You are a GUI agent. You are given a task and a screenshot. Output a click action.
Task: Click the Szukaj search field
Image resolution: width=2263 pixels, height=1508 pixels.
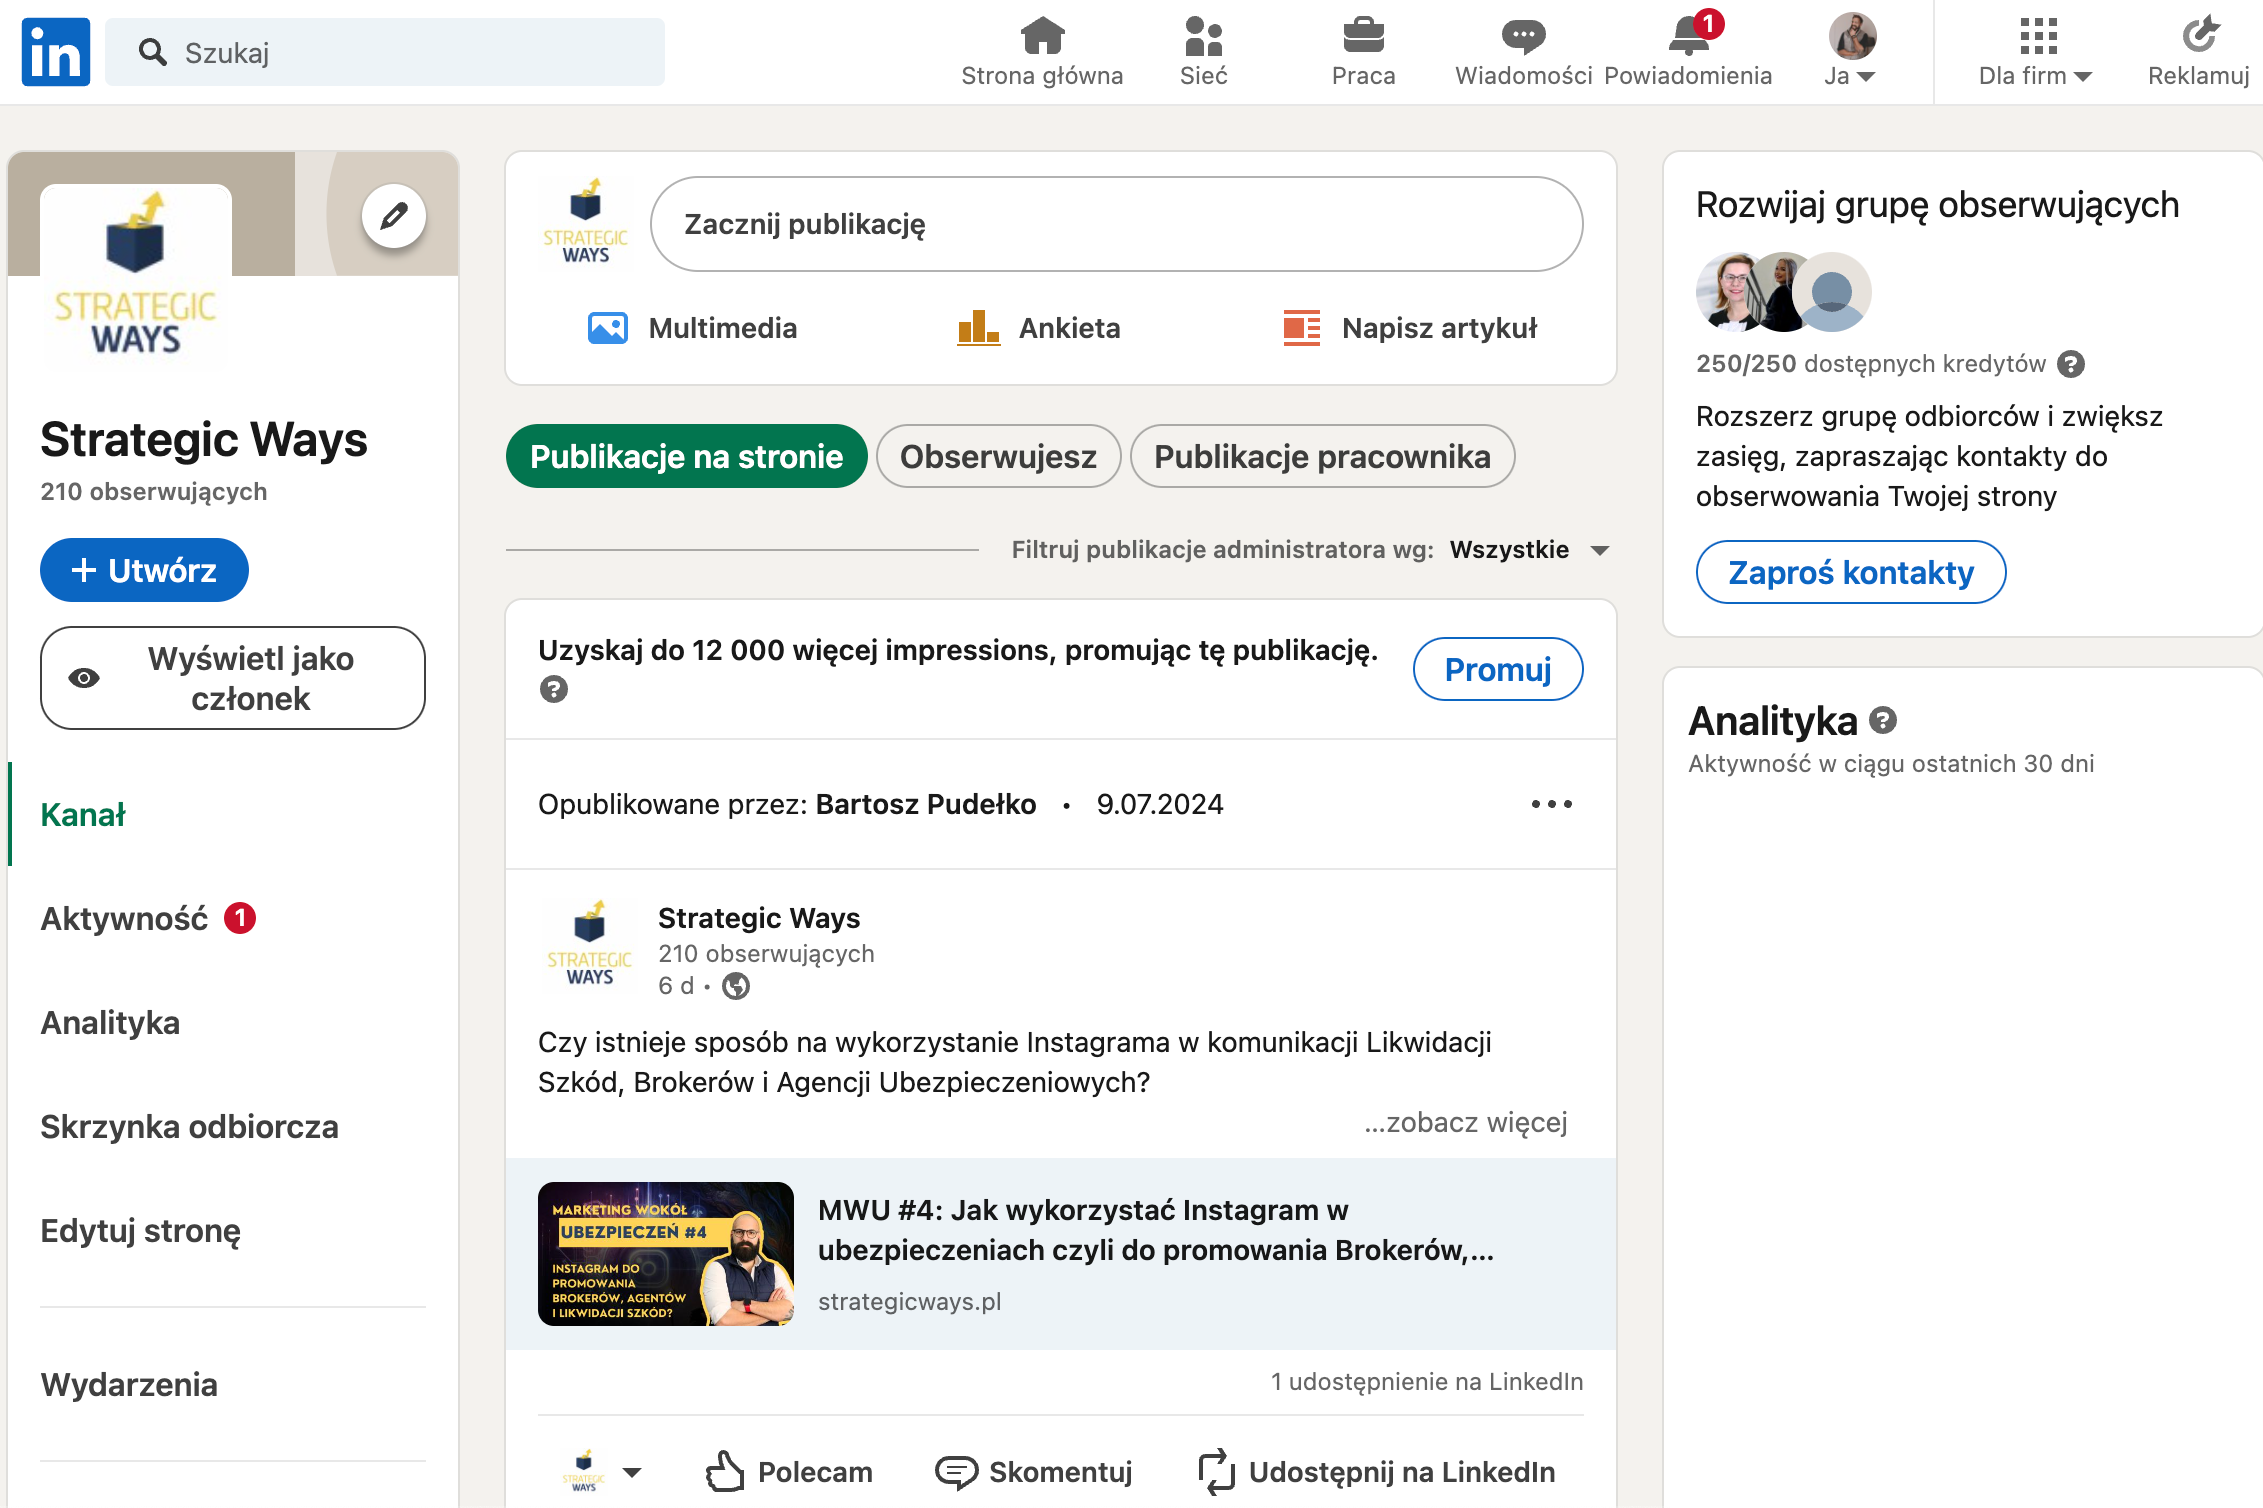tap(385, 52)
